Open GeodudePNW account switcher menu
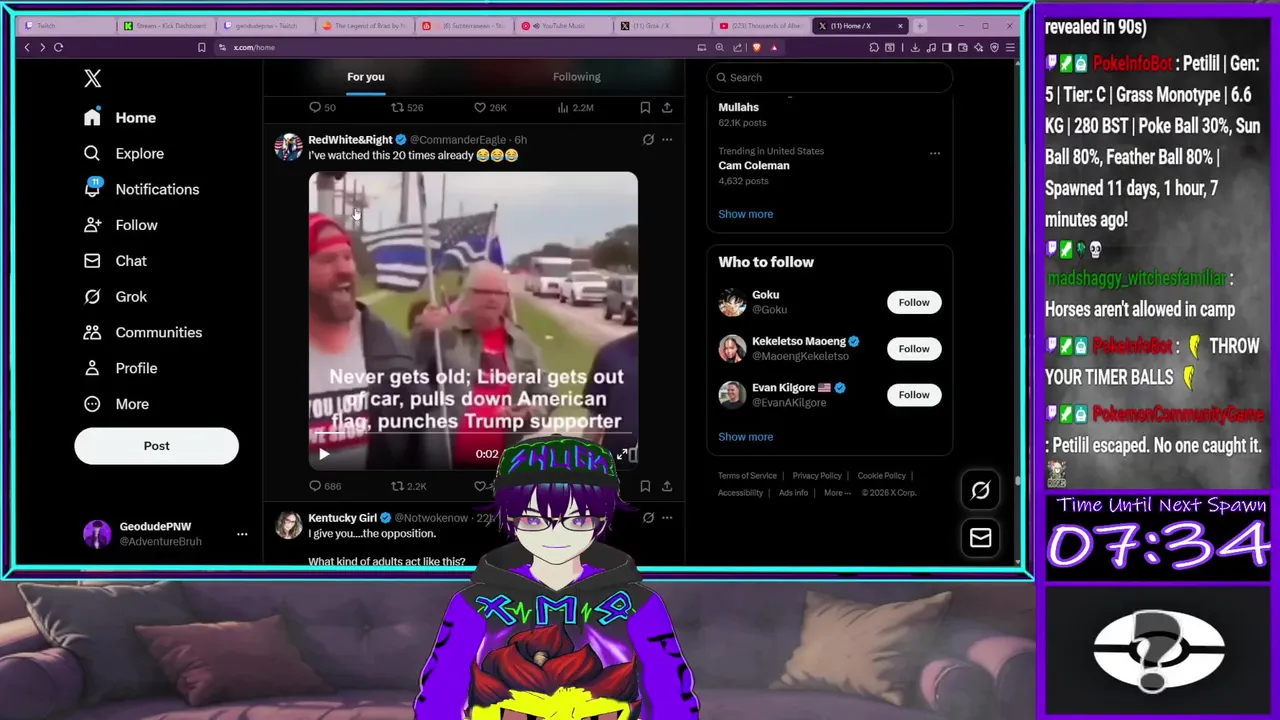This screenshot has width=1280, height=720. click(165, 534)
